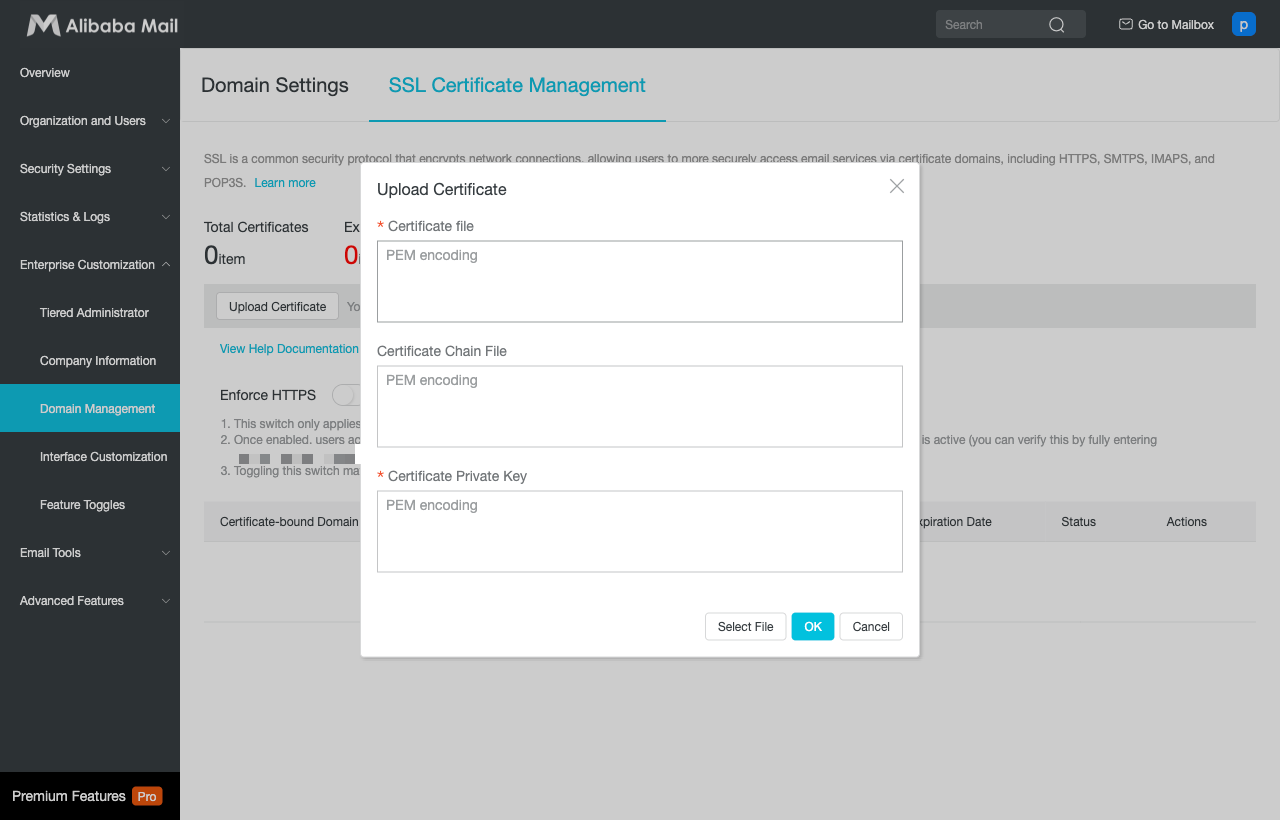Toggle the Enforce HTTPS switch
Screen dimensions: 1280x820
tap(346, 394)
